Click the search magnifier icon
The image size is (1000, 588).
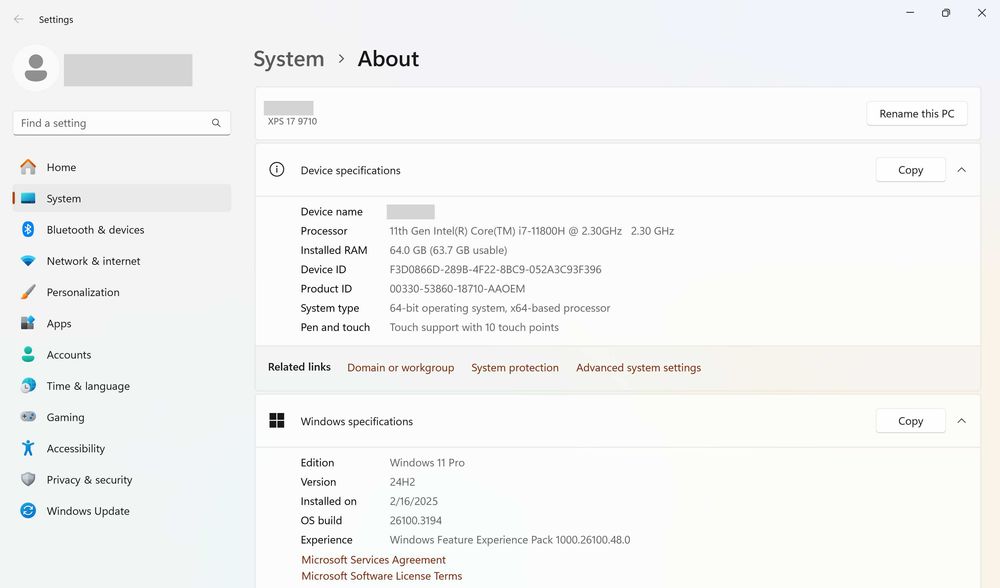[216, 123]
